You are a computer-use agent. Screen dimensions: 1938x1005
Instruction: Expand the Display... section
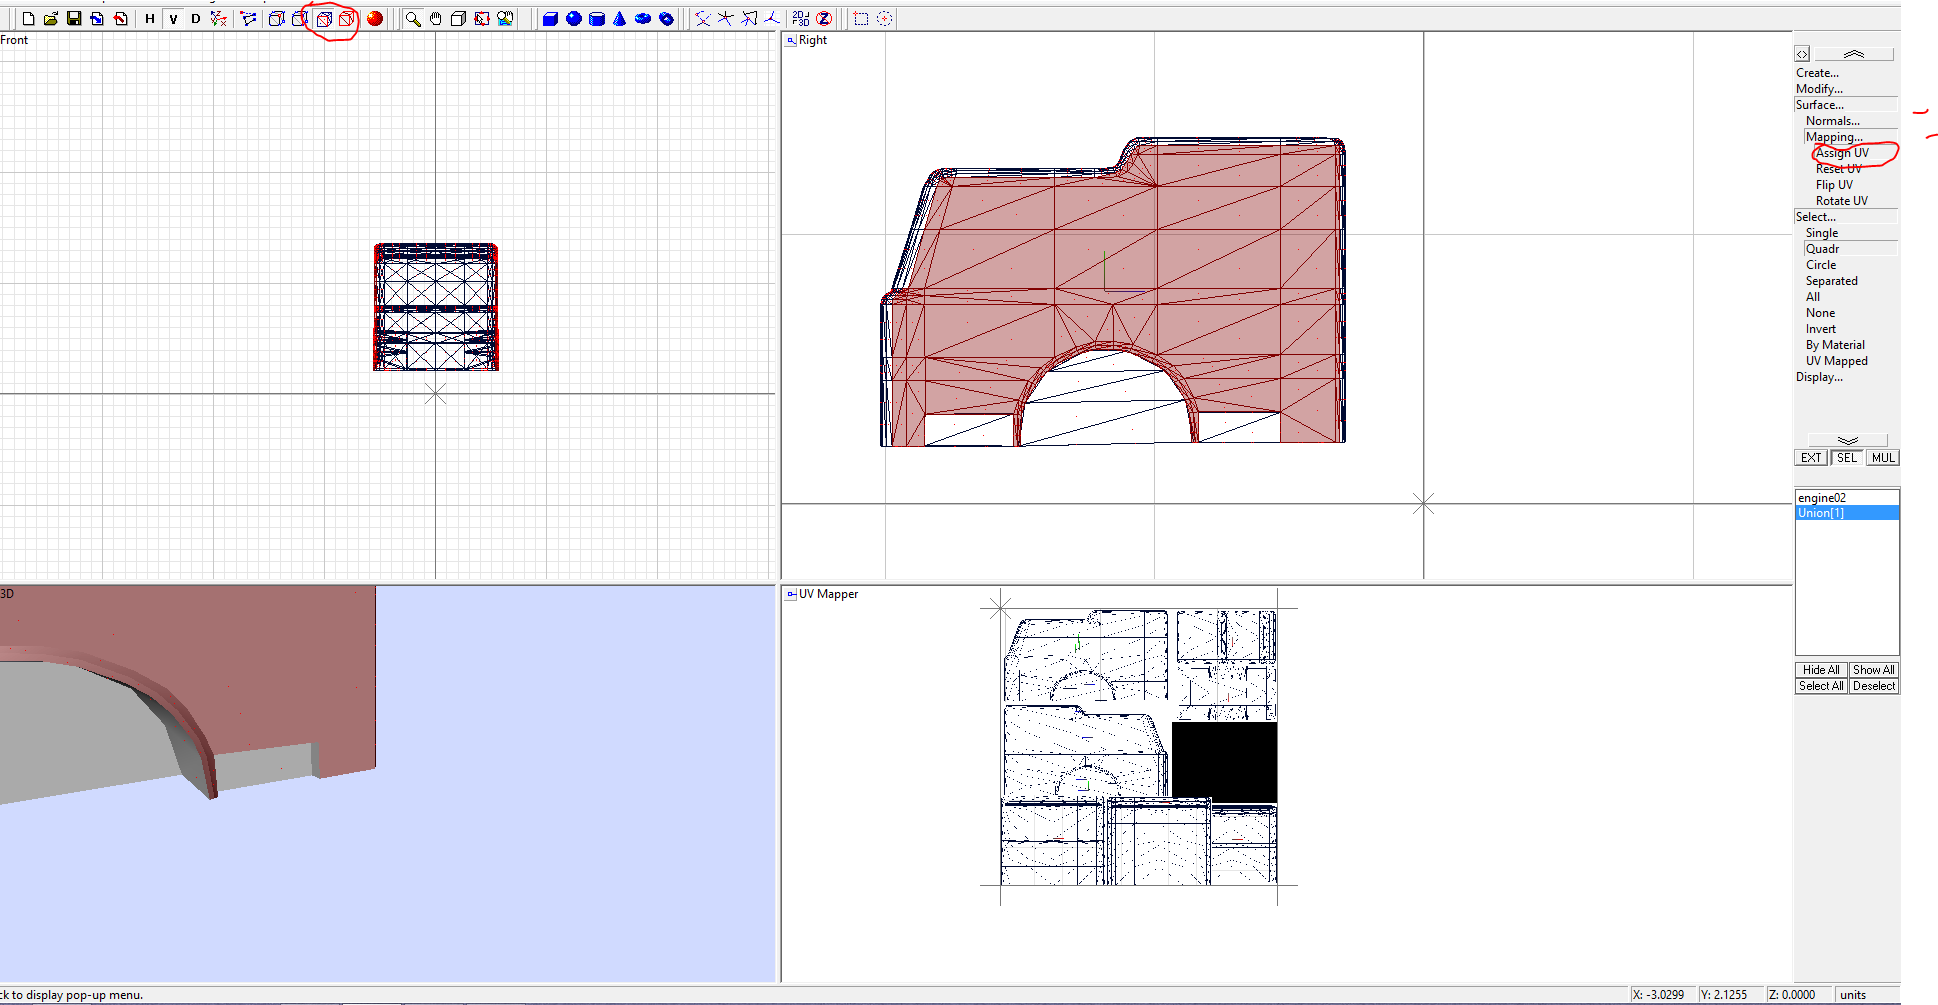1820,377
